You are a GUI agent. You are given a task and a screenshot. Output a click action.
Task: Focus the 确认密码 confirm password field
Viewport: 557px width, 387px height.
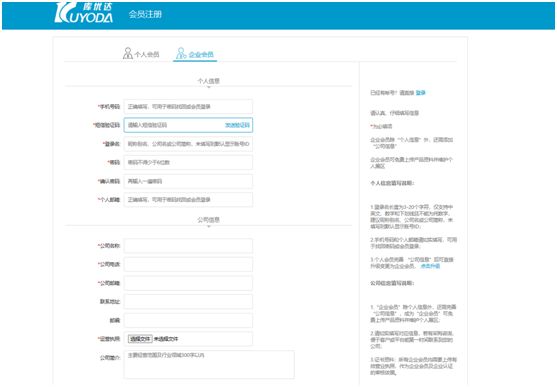click(x=188, y=181)
